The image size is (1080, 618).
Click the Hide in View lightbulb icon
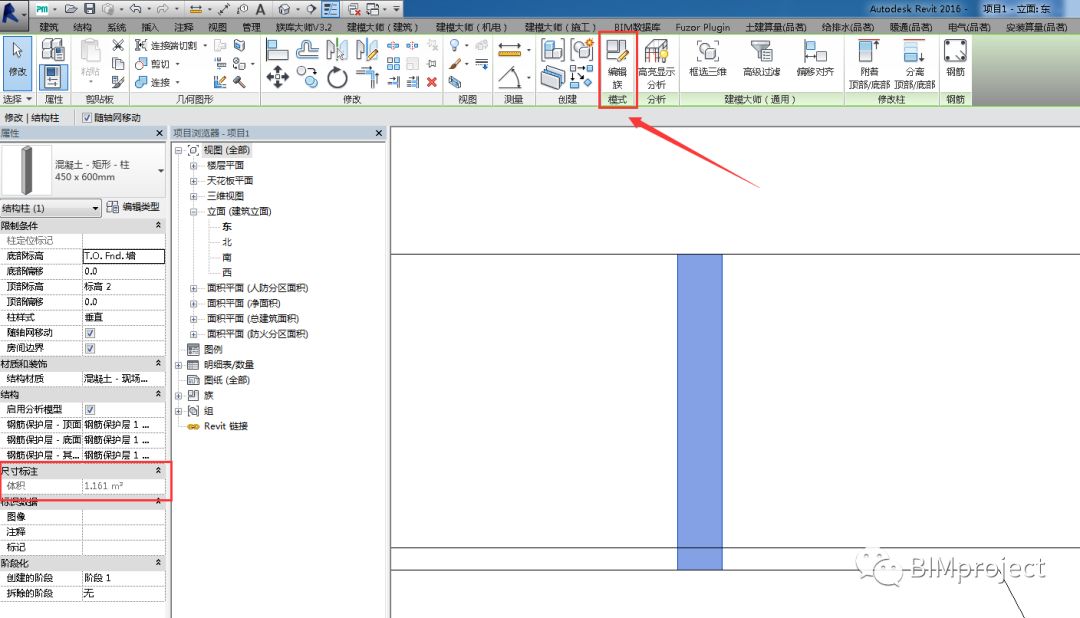point(455,45)
